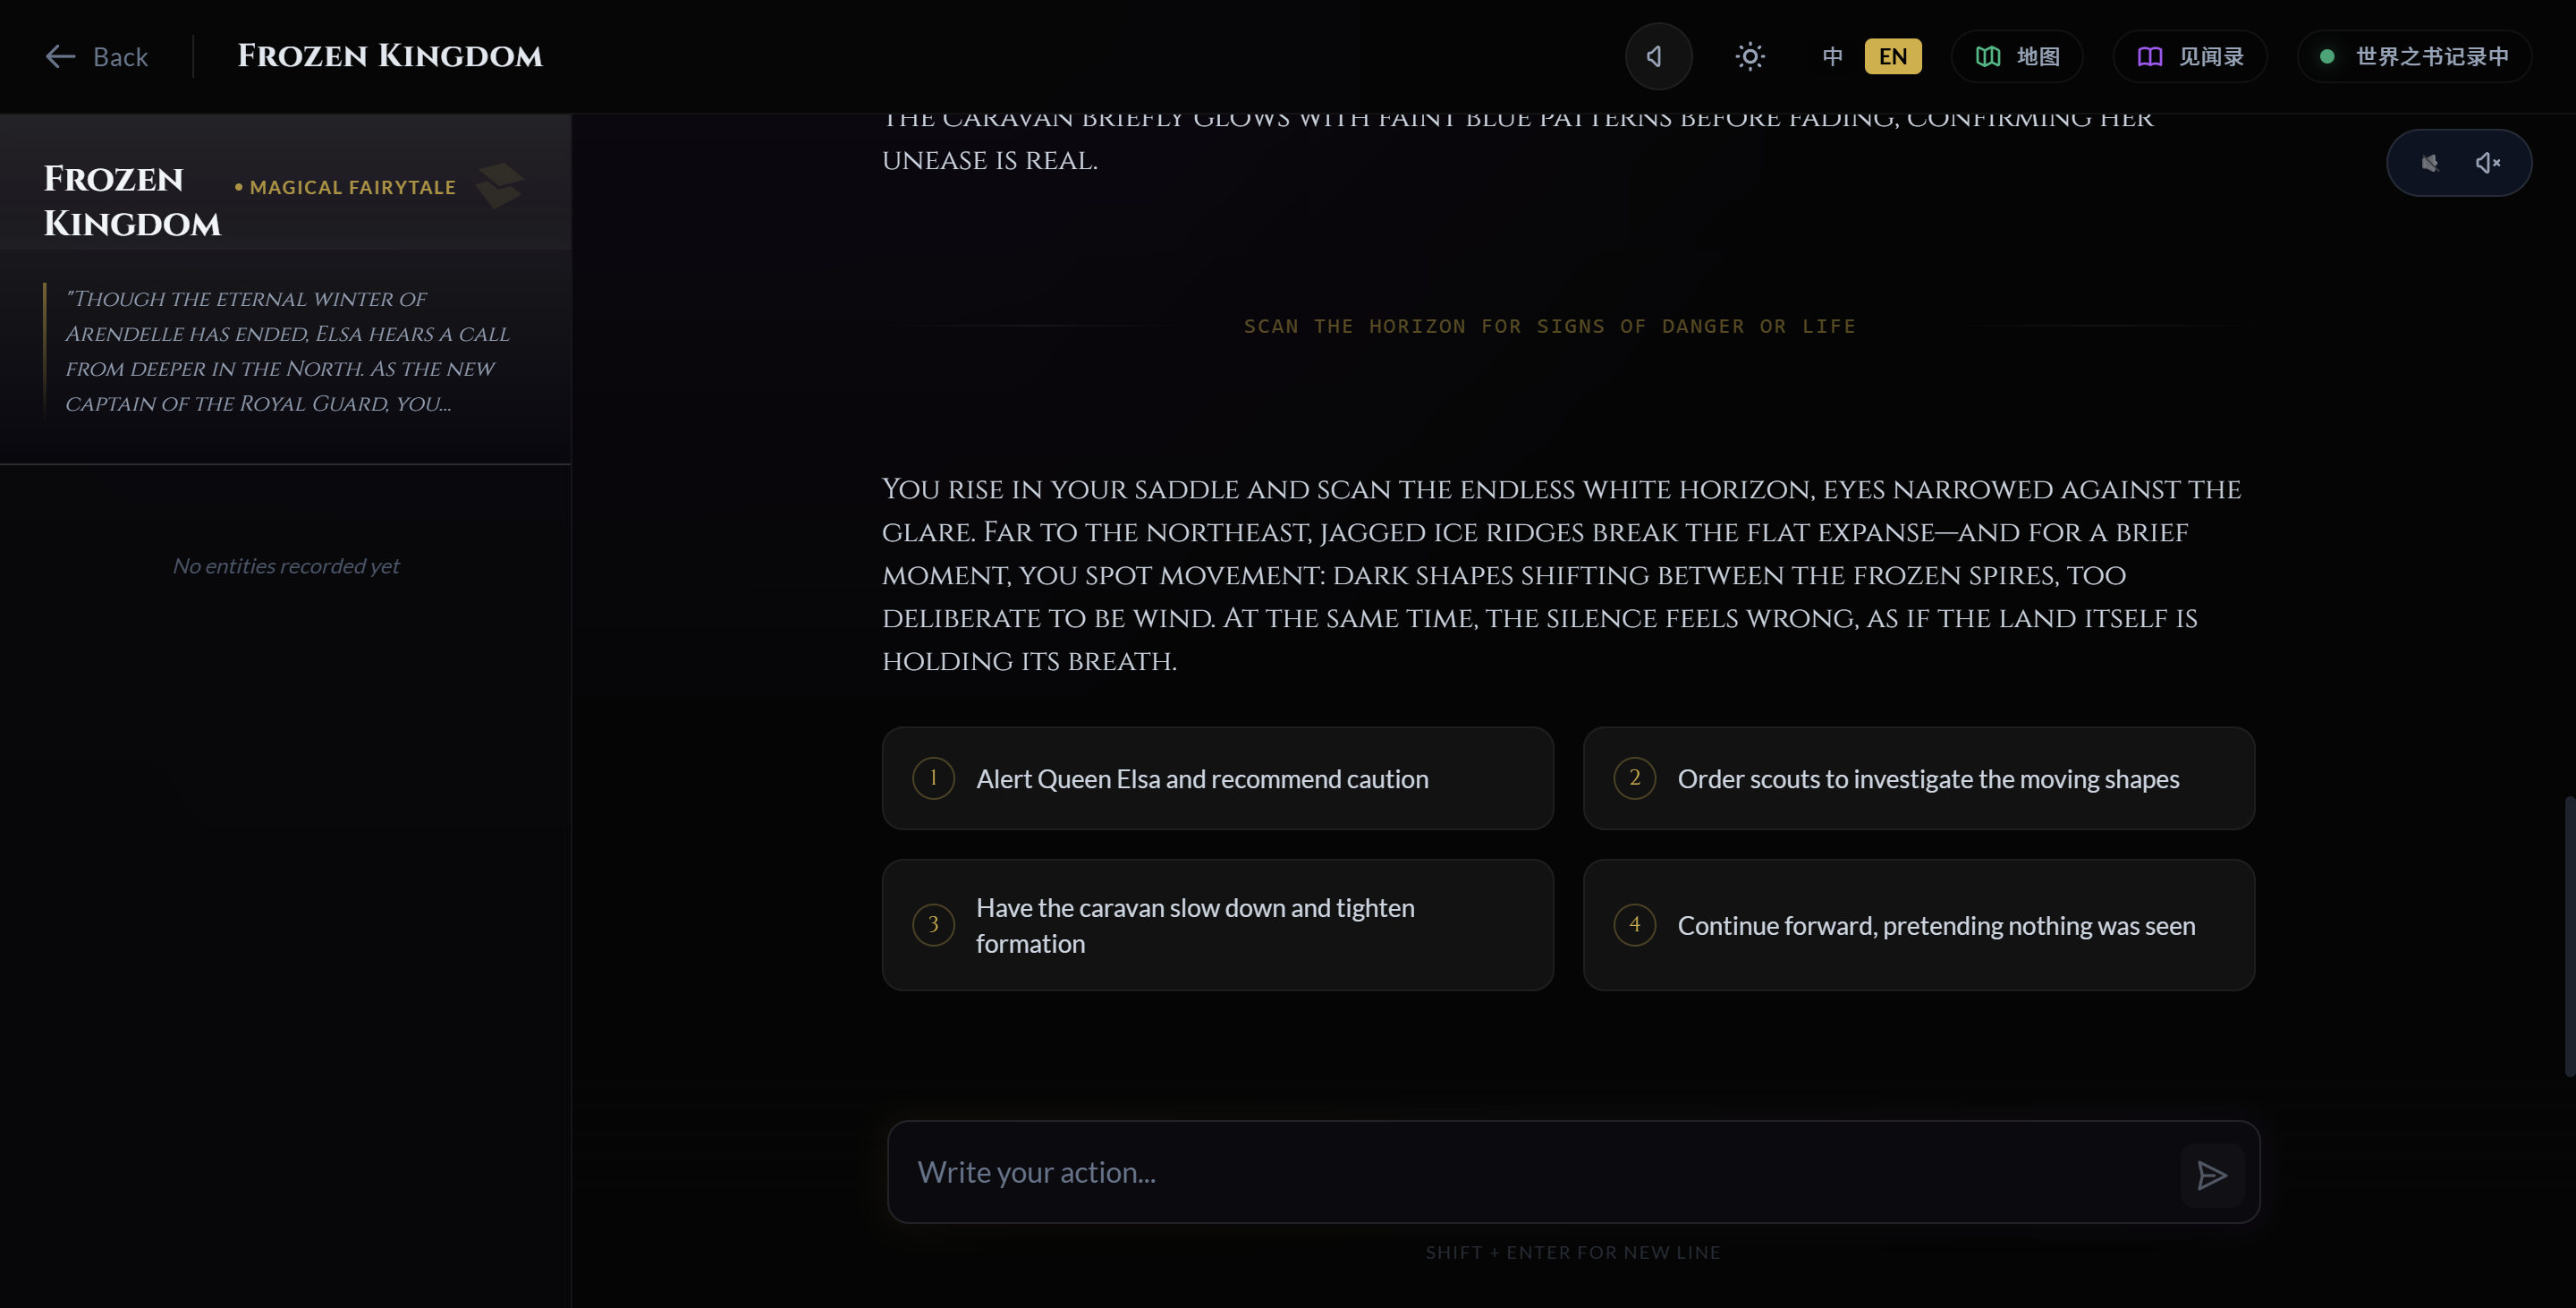Open the 见闻录 journal book
2576x1308 pixels.
pos(2189,57)
